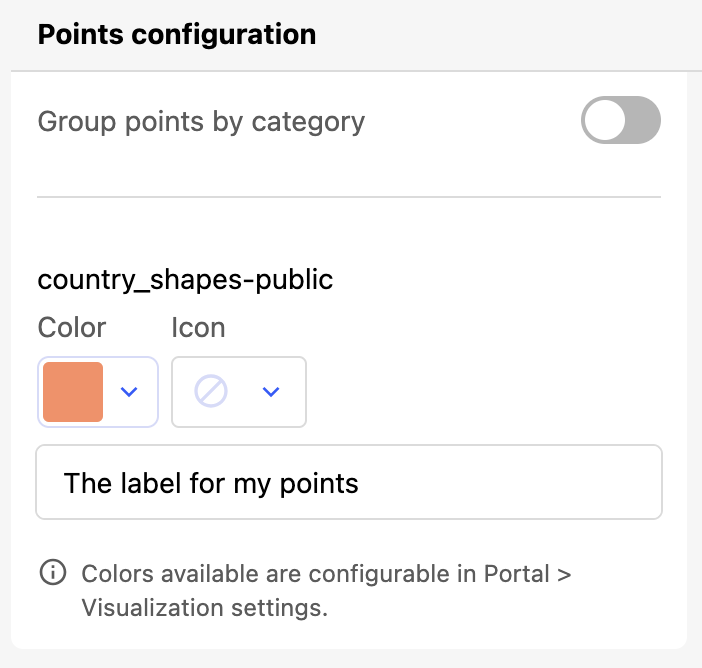Select the country_shapes-public dataset name

click(185, 279)
